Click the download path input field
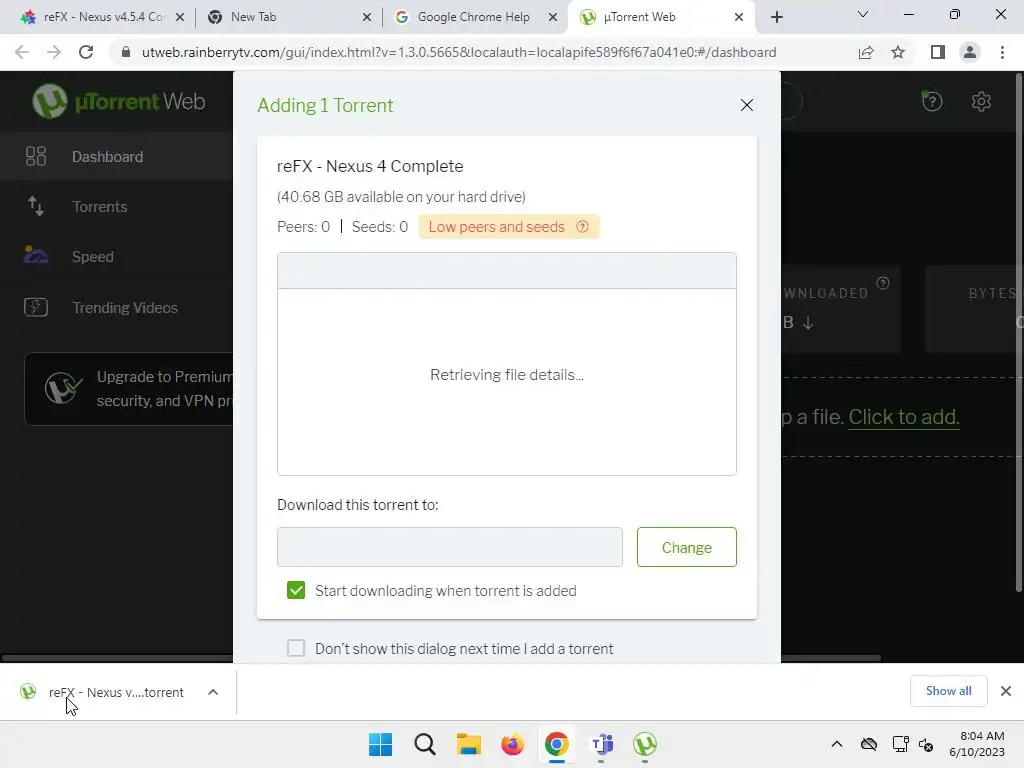1024x768 pixels. point(449,547)
